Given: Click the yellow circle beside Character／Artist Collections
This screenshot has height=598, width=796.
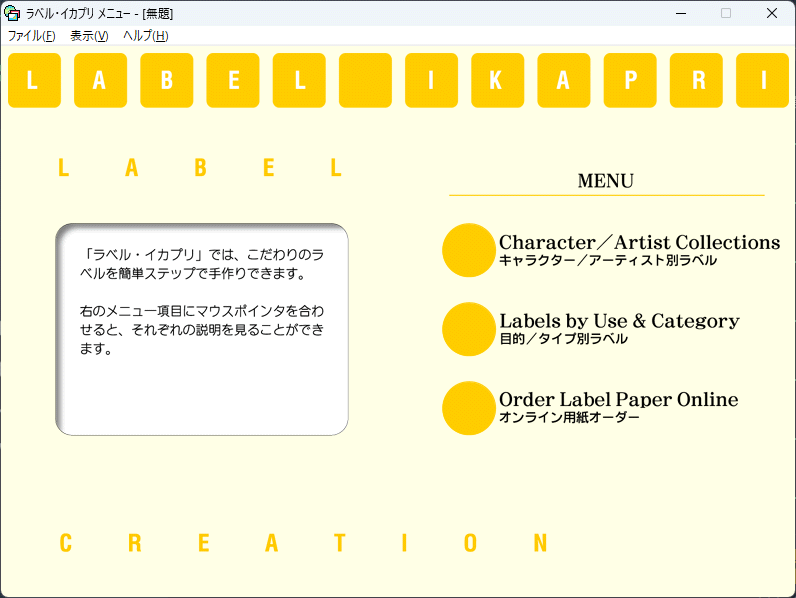Looking at the screenshot, I should [469, 250].
